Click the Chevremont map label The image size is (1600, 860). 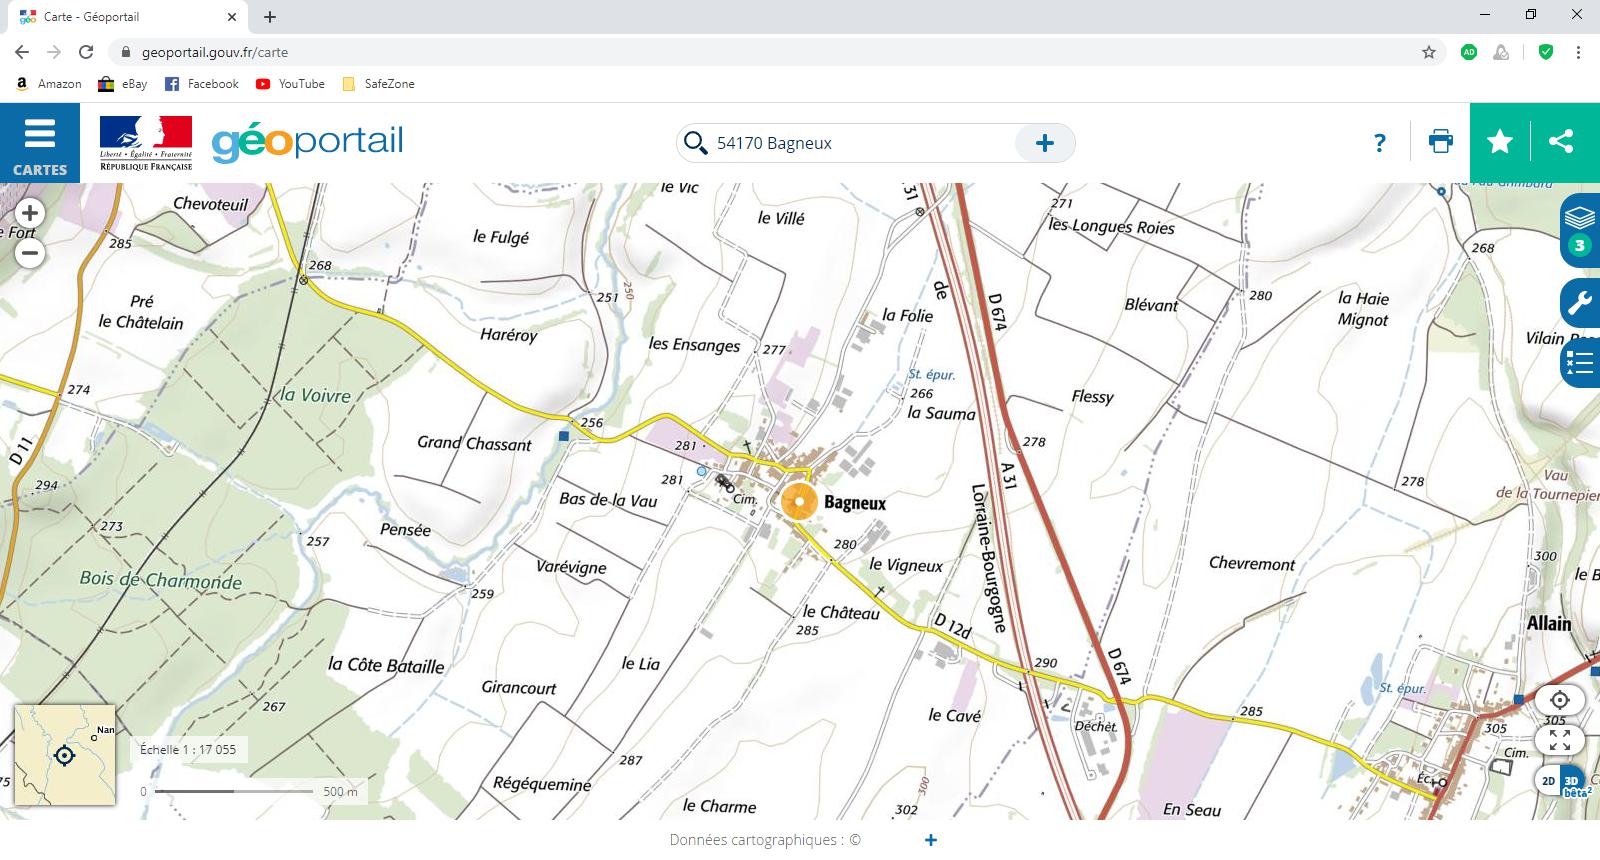[x=1252, y=564]
